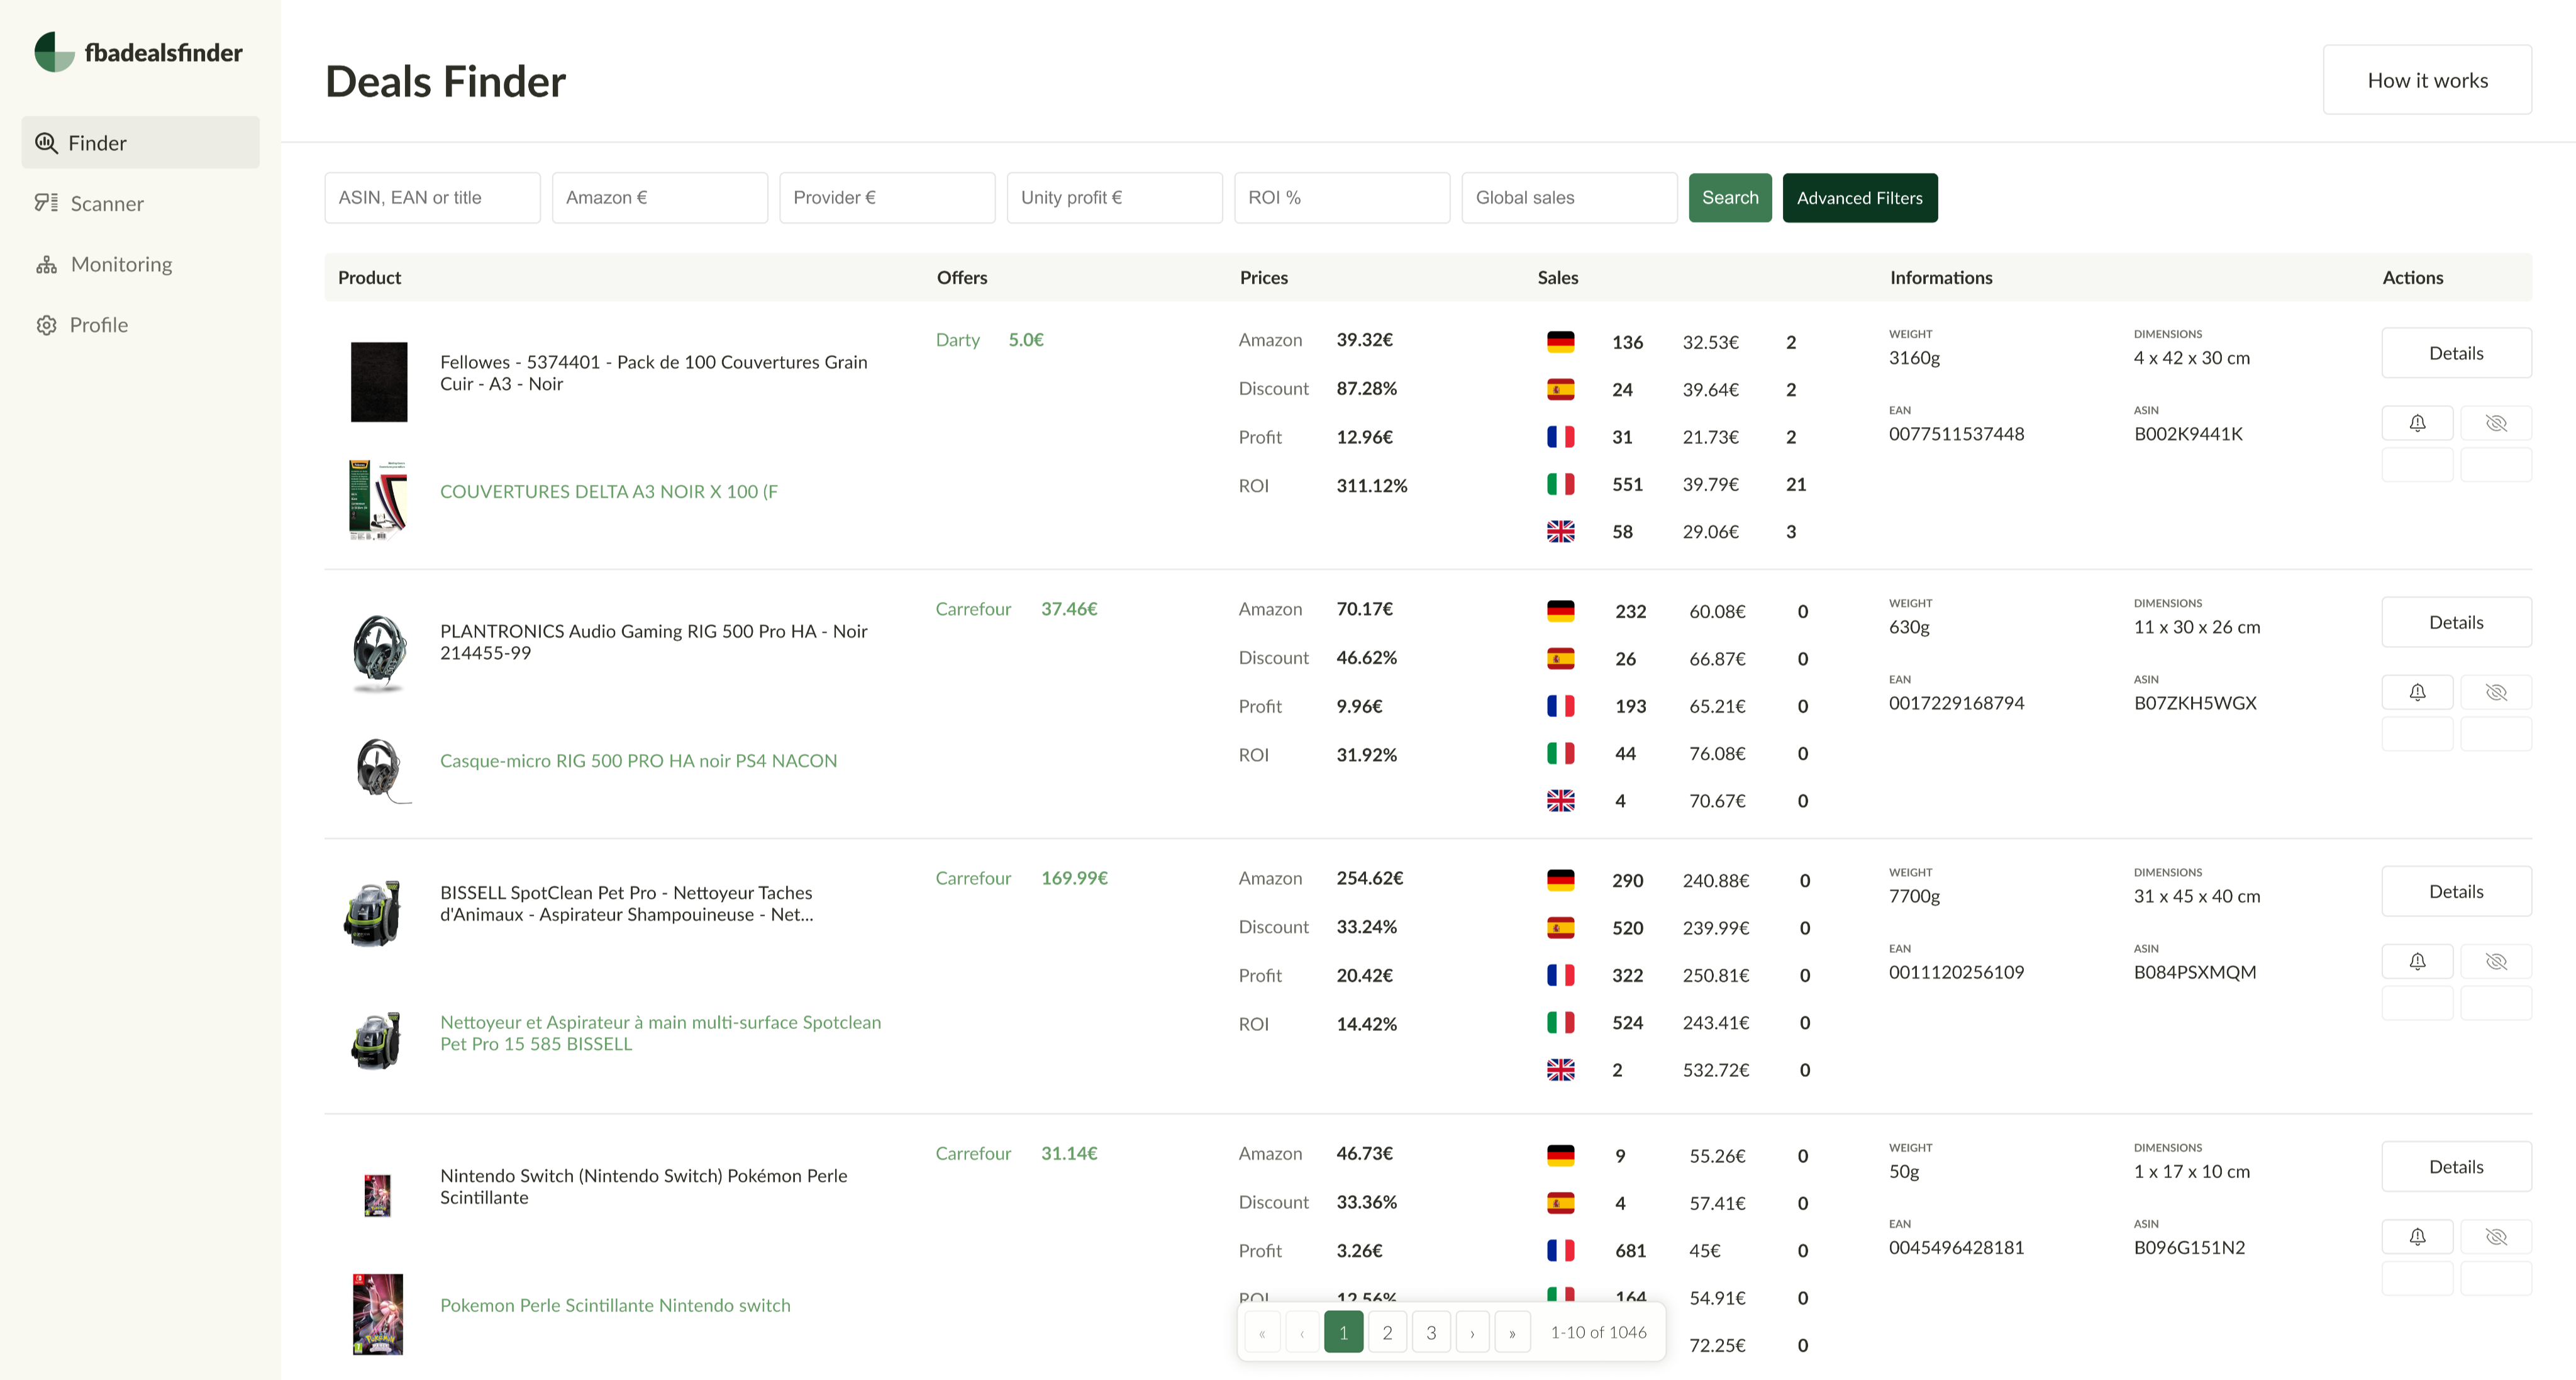2576x1380 pixels.
Task: Click the How it works button
Action: point(2427,80)
